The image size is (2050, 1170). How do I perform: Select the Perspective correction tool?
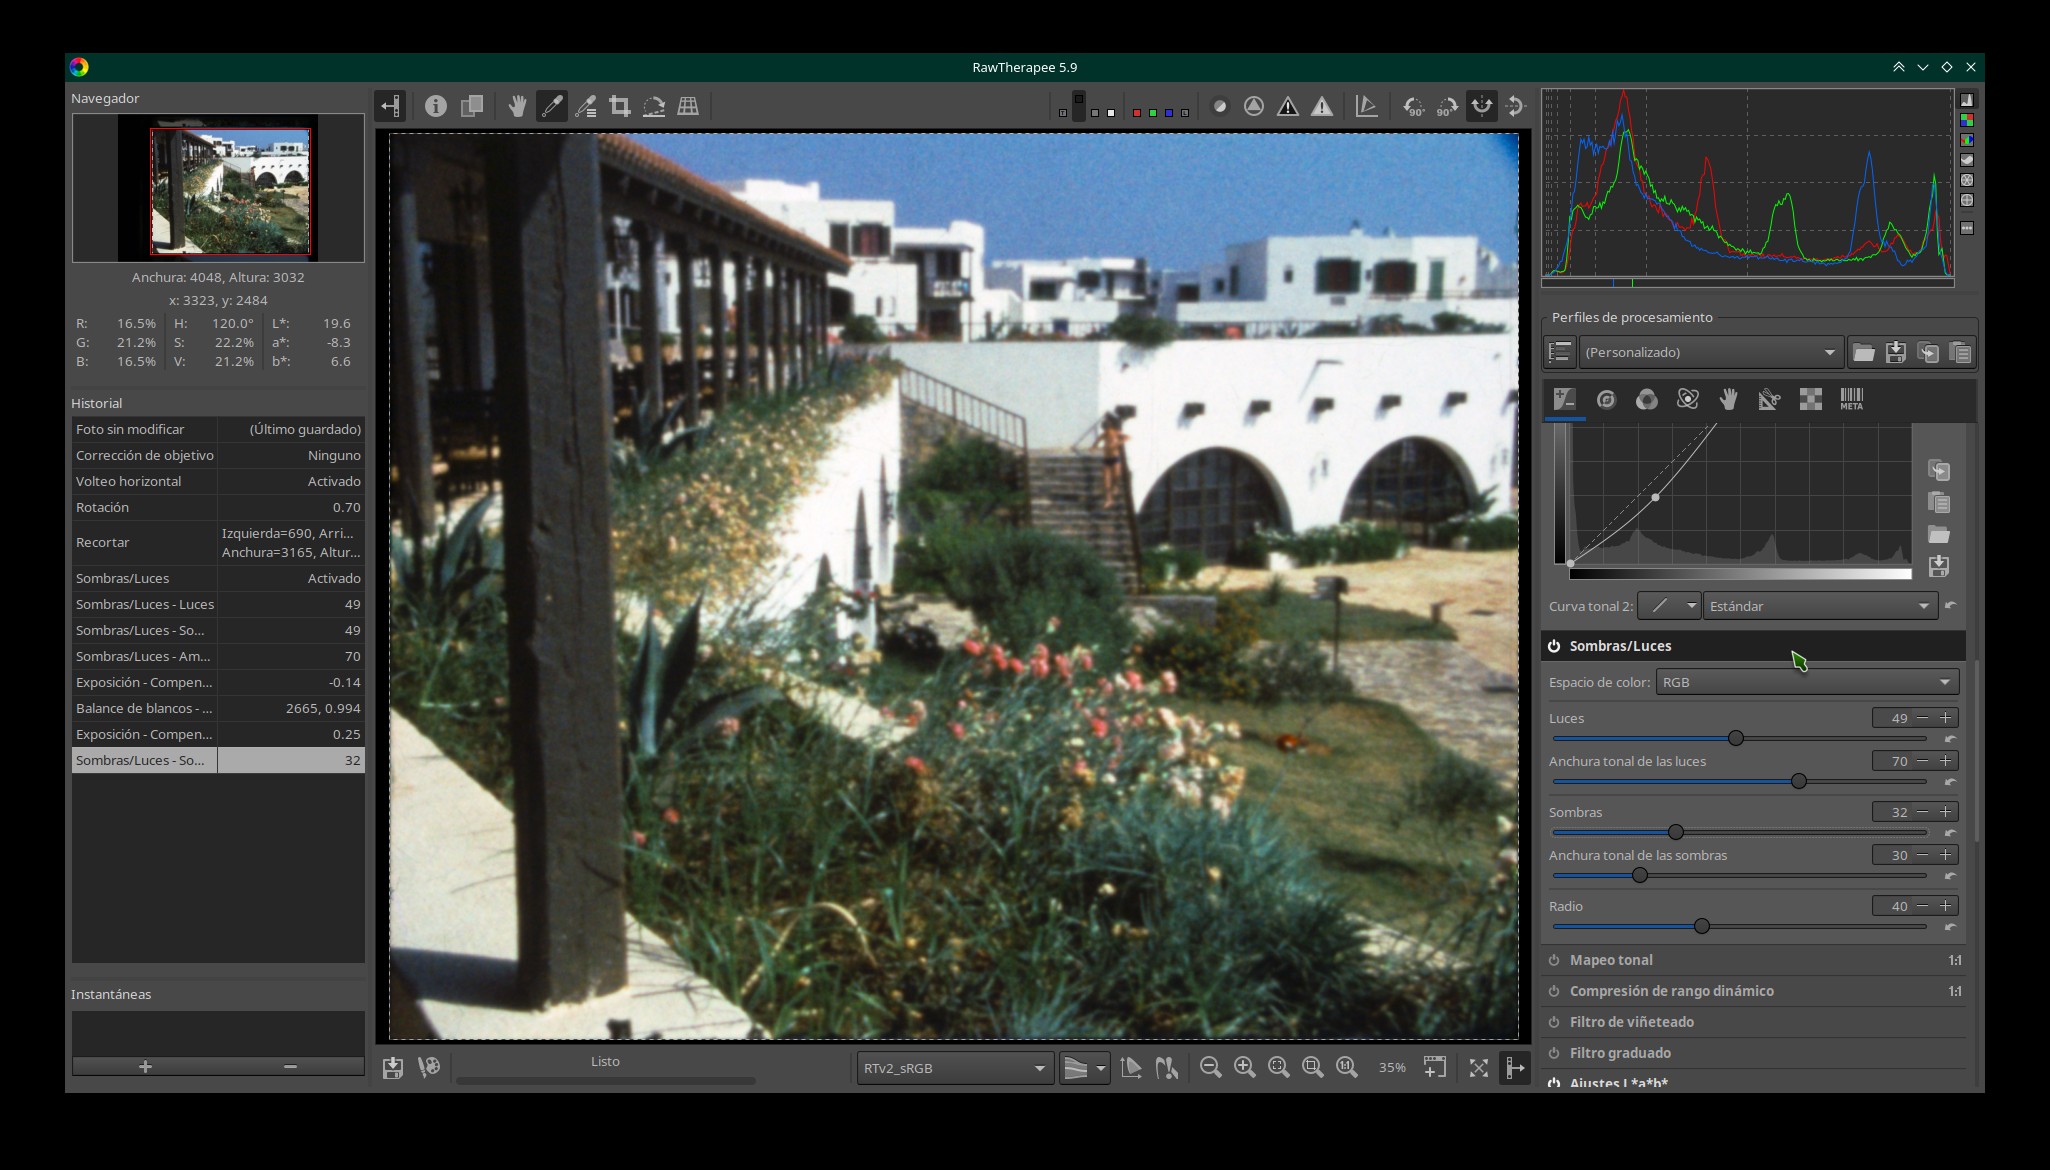[x=688, y=106]
